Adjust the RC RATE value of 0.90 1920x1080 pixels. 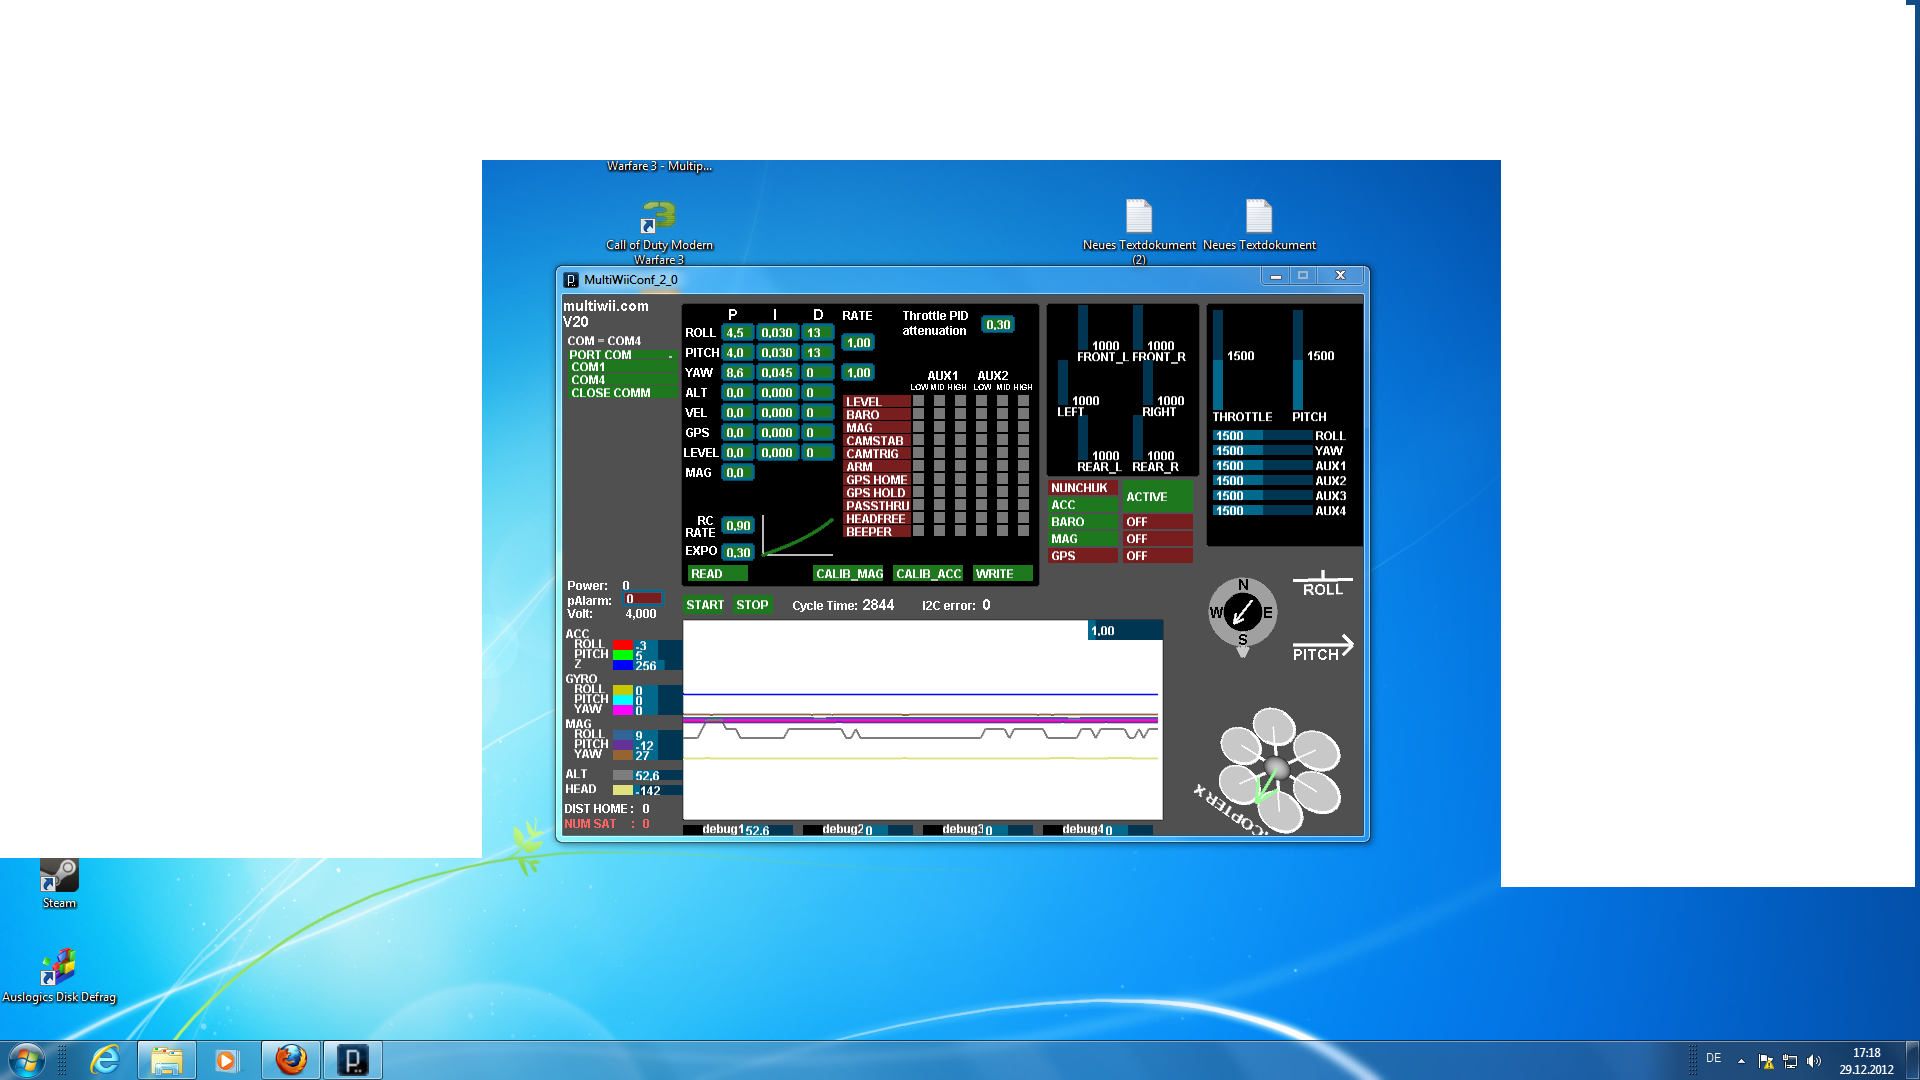click(x=737, y=524)
